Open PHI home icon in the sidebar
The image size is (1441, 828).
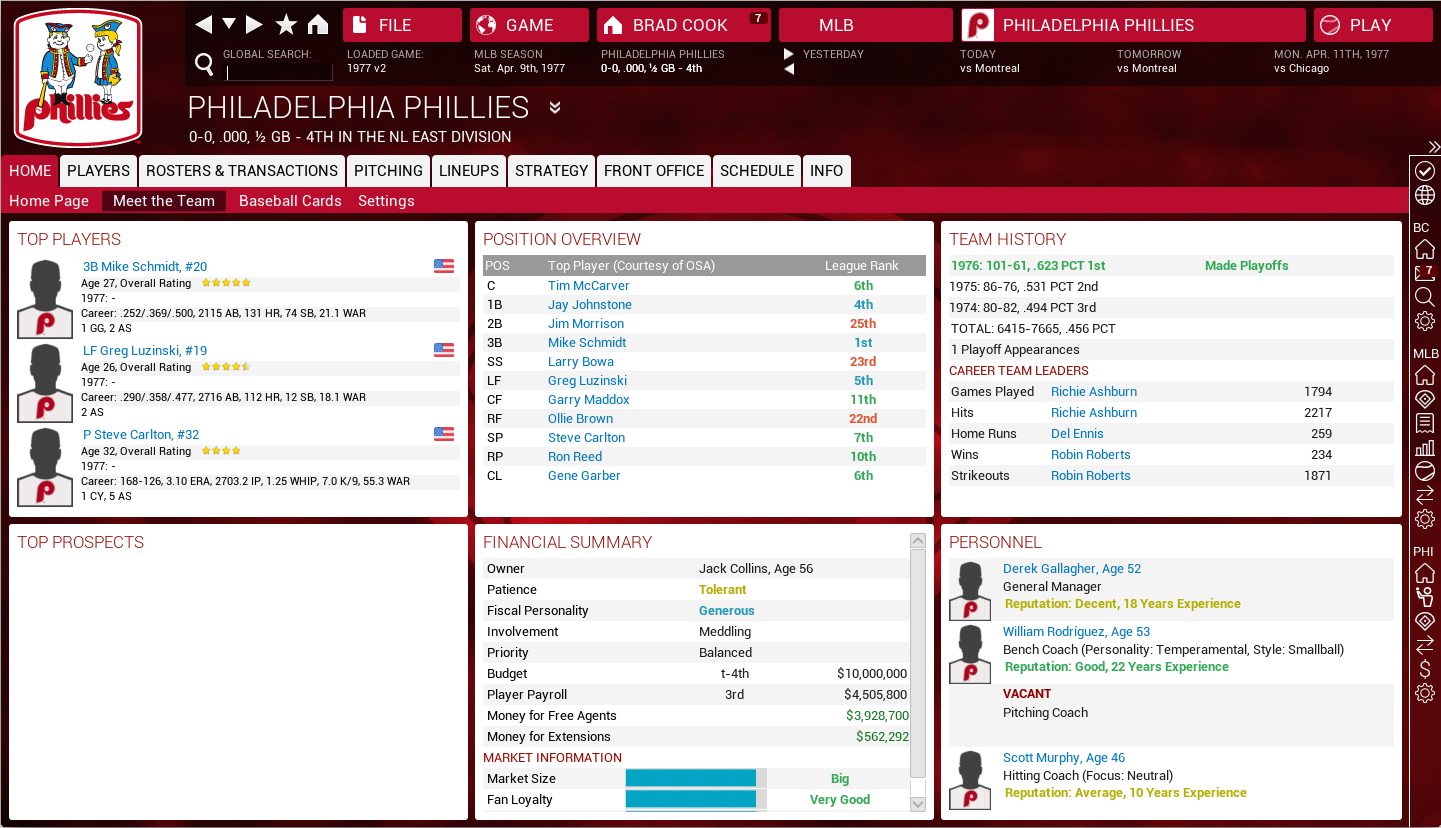(1425, 573)
